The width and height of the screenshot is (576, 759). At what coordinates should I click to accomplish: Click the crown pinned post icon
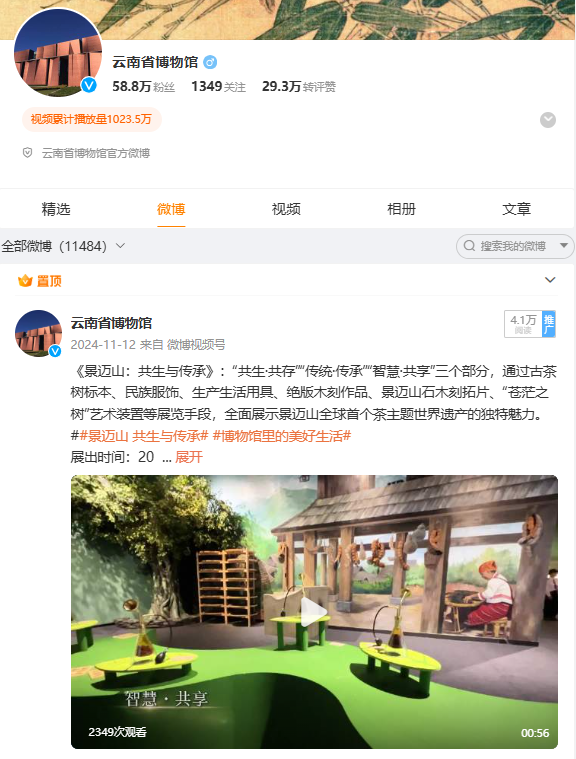point(25,281)
